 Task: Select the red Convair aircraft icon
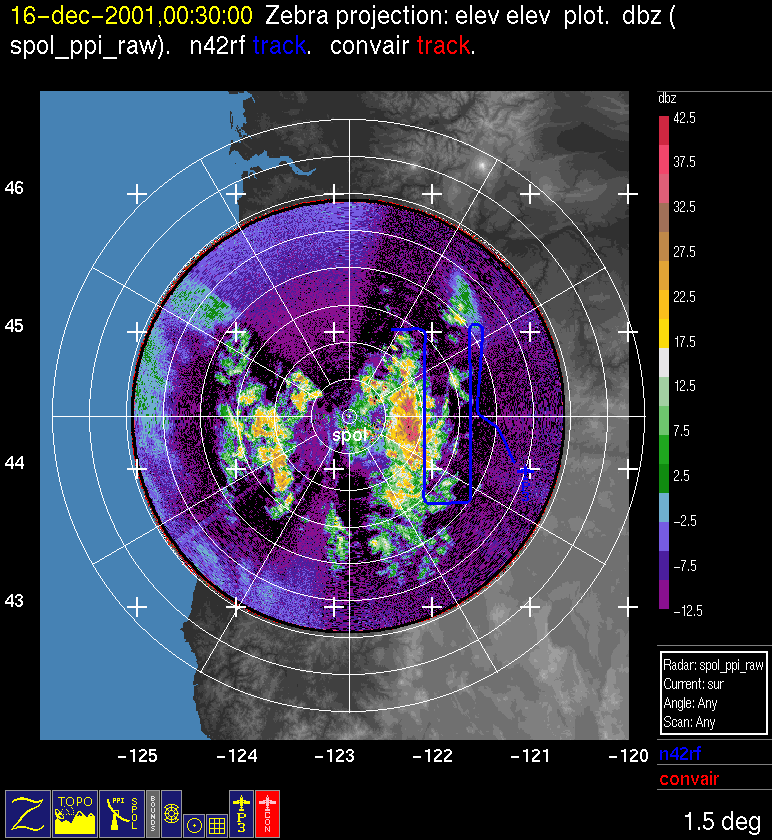pos(267,813)
